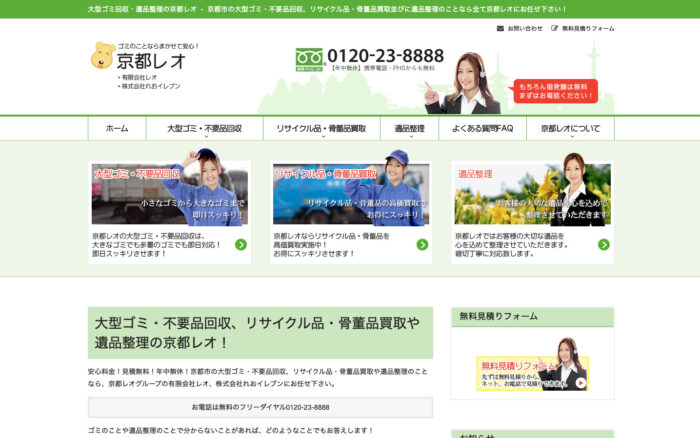Click the top green banner tagline text
The image size is (700, 438).
coord(327,9)
